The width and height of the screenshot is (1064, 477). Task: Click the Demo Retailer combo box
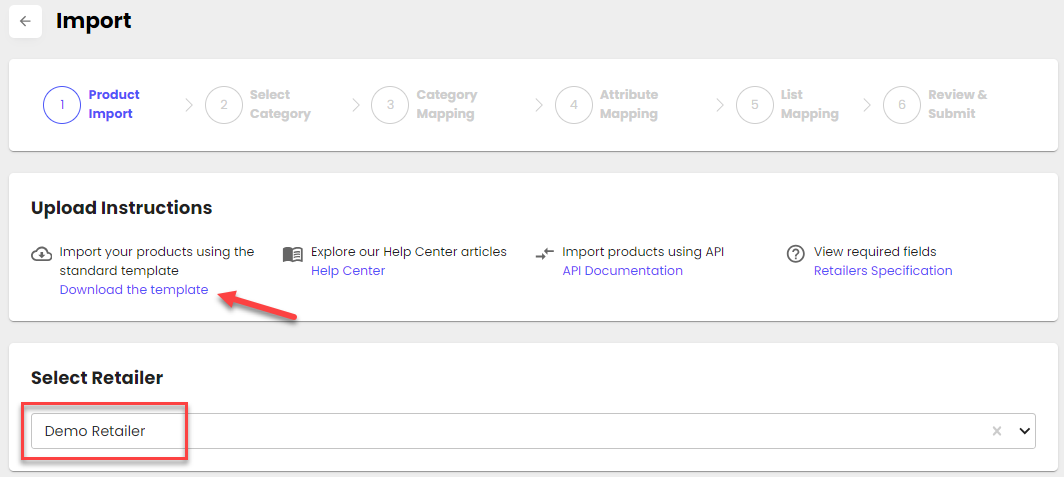click(x=500, y=431)
